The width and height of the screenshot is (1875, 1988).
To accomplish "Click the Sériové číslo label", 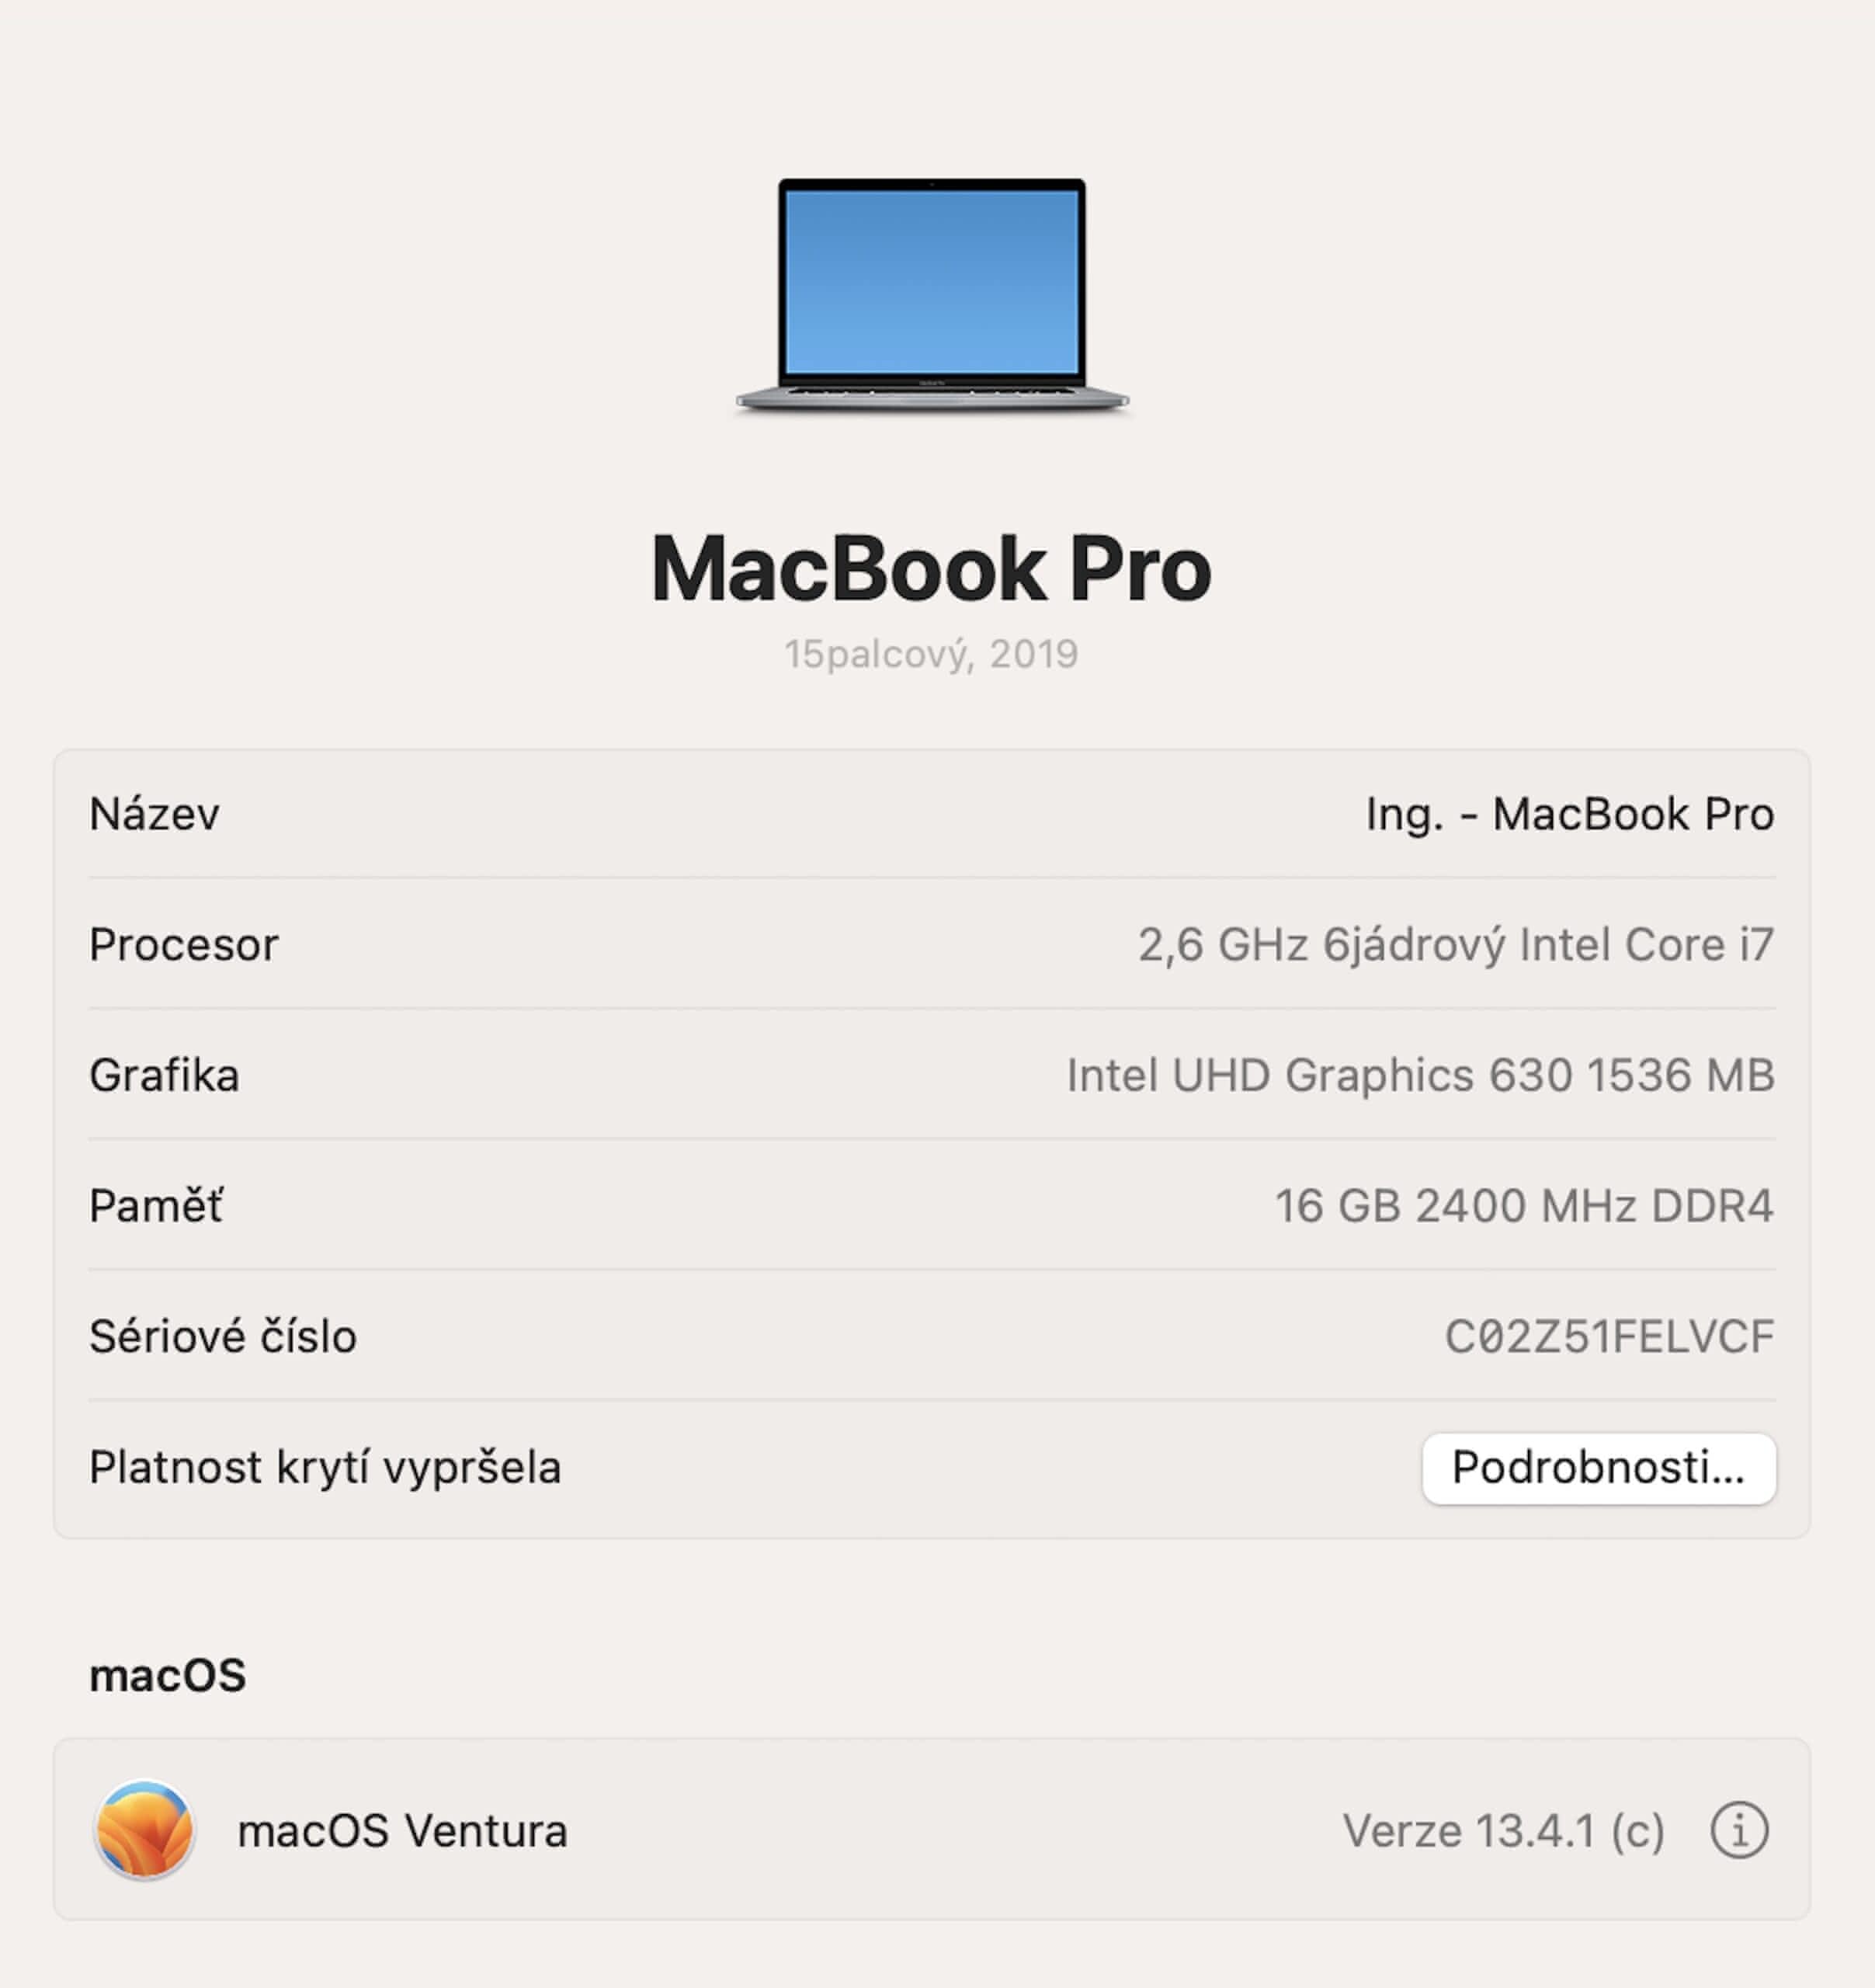I will [x=223, y=1336].
